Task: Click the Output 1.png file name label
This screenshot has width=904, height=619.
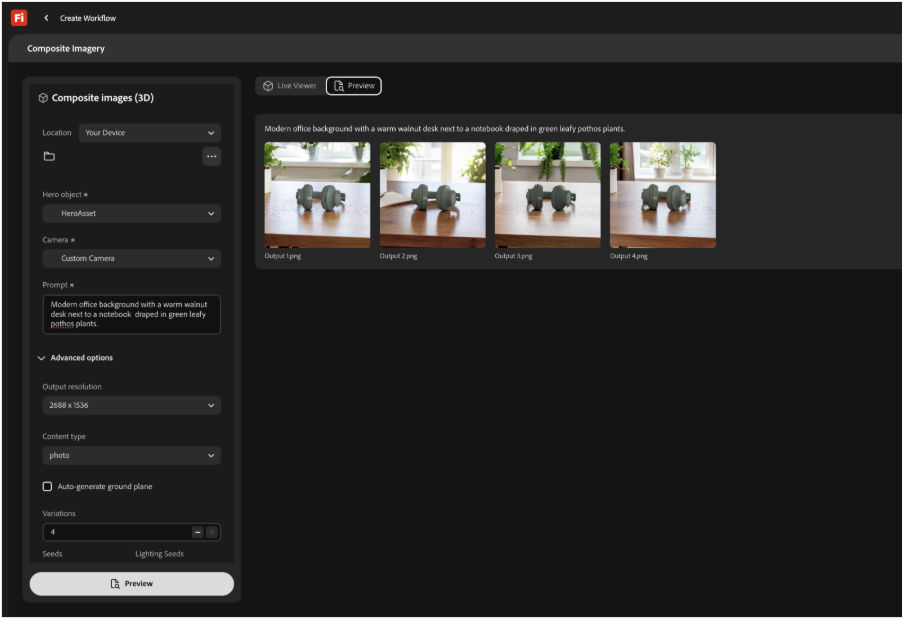Action: [x=282, y=256]
